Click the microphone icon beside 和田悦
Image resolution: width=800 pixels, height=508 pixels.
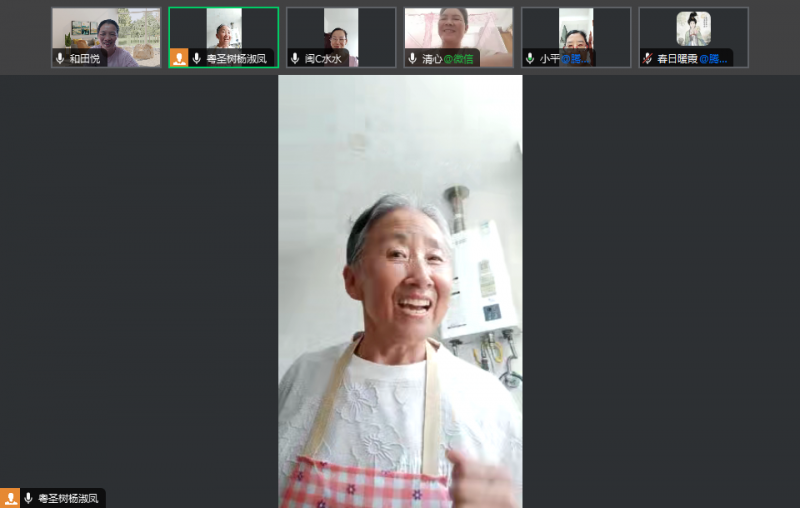point(60,59)
